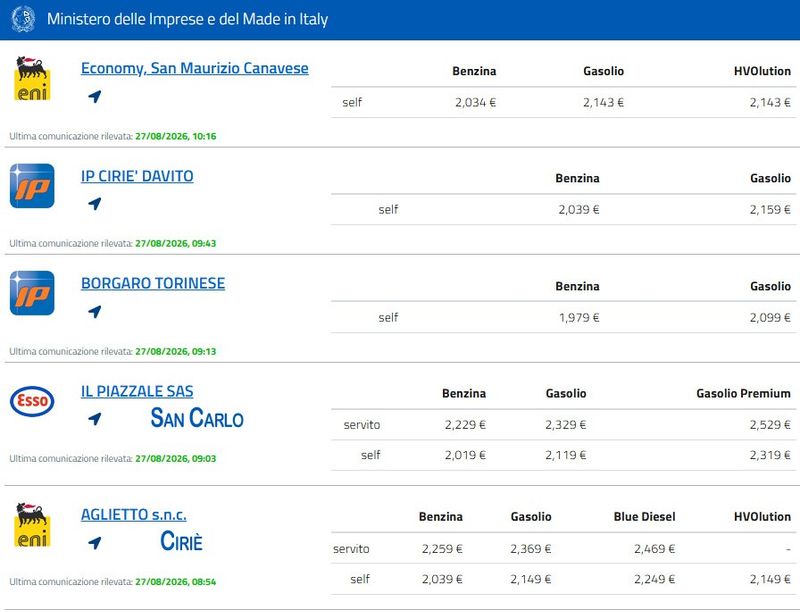
Task: Open the IL PIAZZALE SAS link
Action: pyautogui.click(x=137, y=391)
